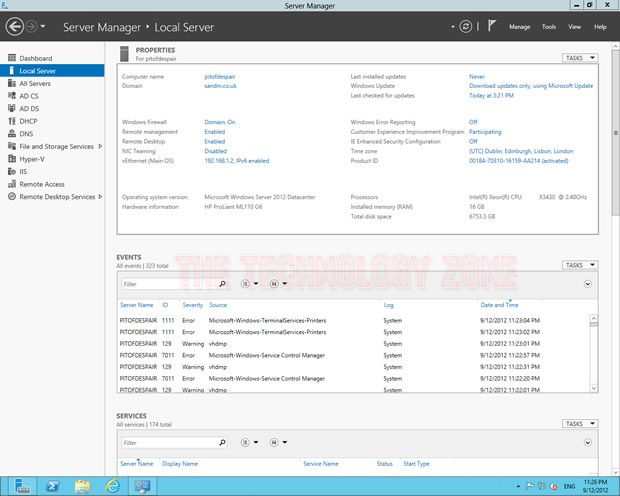Sort events by the Severity column

pyautogui.click(x=193, y=305)
